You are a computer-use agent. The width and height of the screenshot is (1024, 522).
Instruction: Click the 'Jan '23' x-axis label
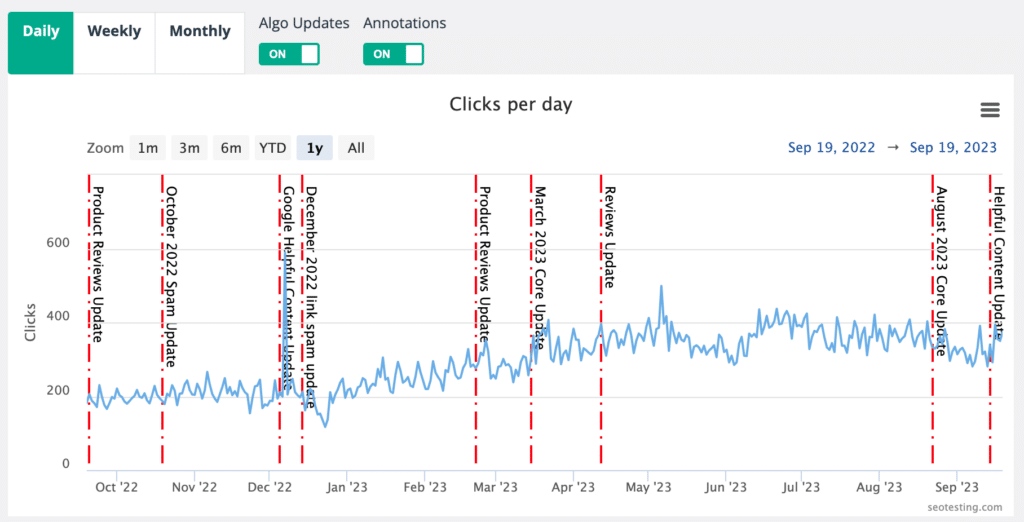[x=346, y=487]
